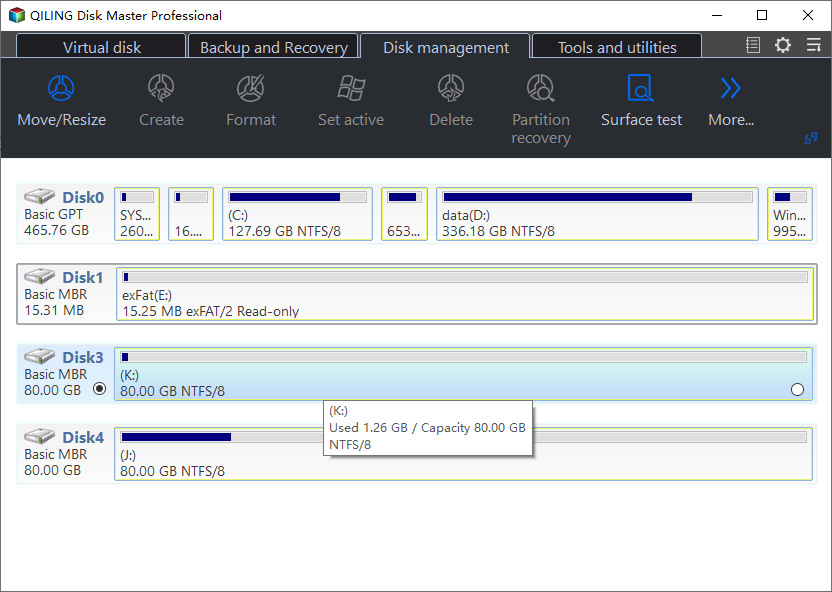The height and width of the screenshot is (592, 832).
Task: Open the hamburger menu icon
Action: pyautogui.click(x=813, y=45)
